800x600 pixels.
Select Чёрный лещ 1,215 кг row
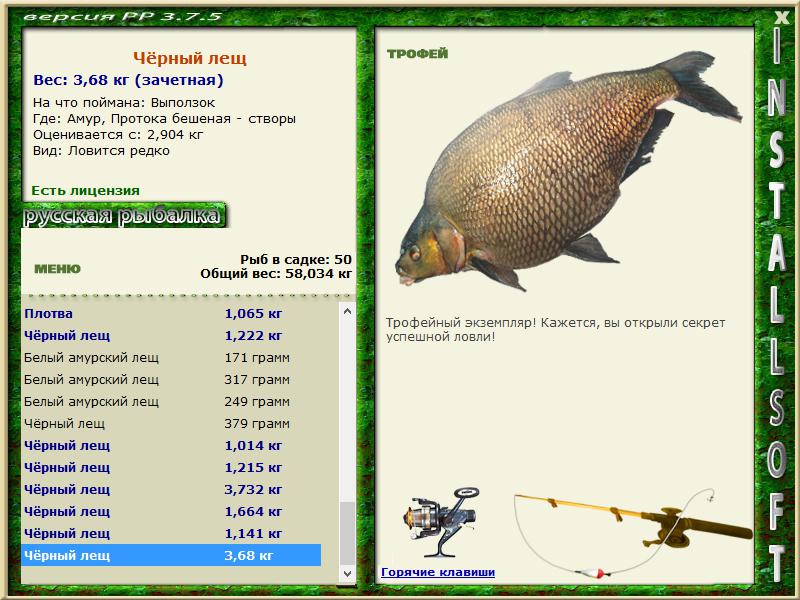(171, 467)
